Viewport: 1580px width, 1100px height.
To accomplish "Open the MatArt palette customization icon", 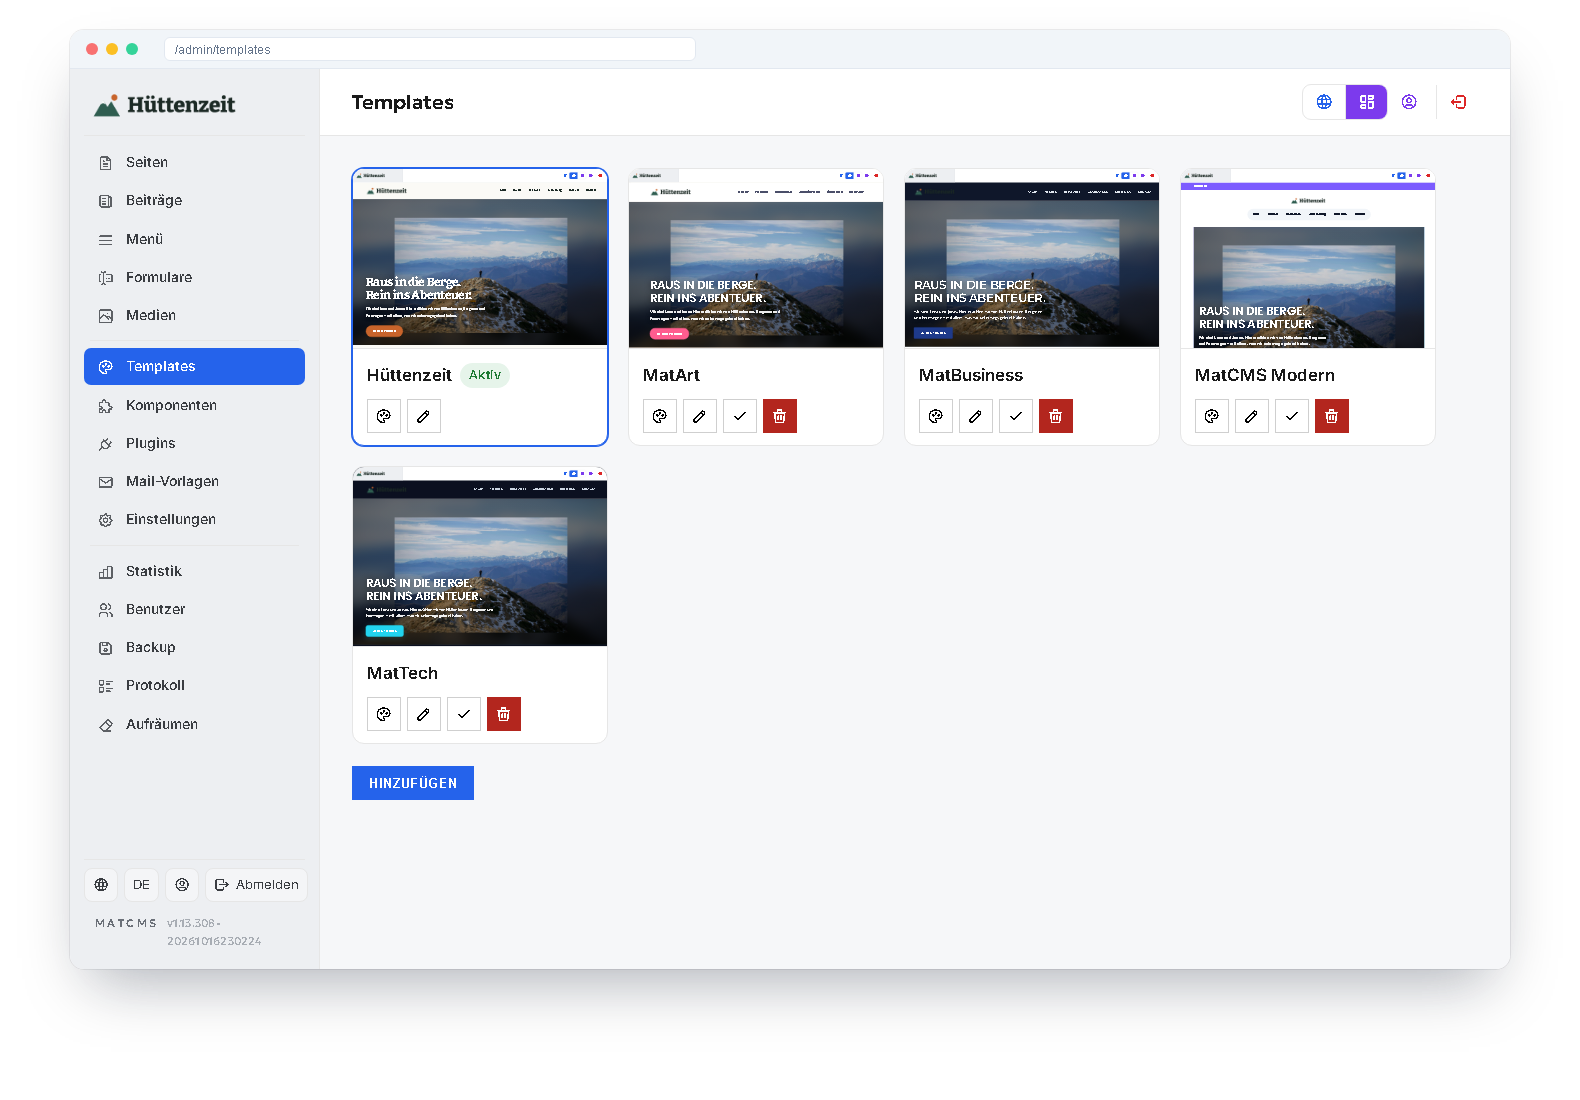I will coord(660,416).
